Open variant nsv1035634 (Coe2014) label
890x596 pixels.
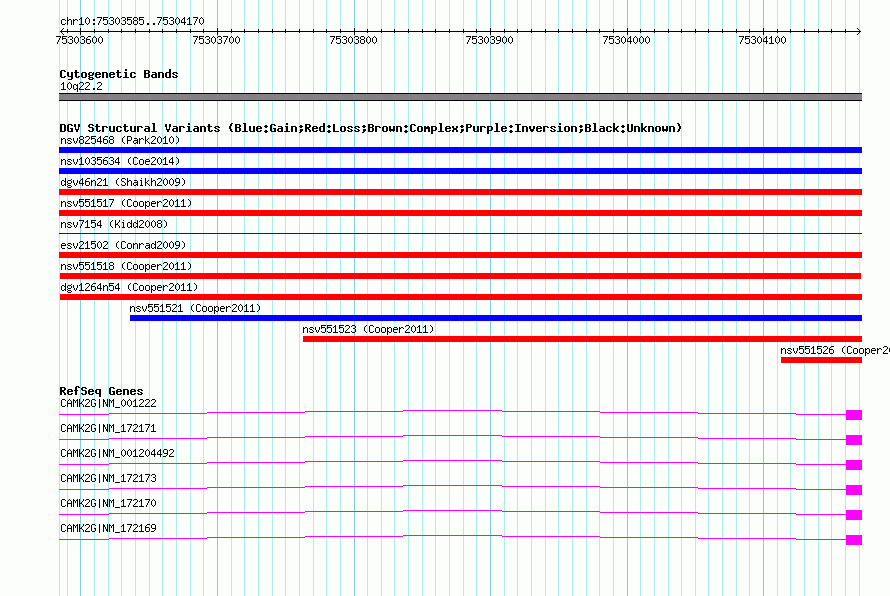tap(120, 161)
